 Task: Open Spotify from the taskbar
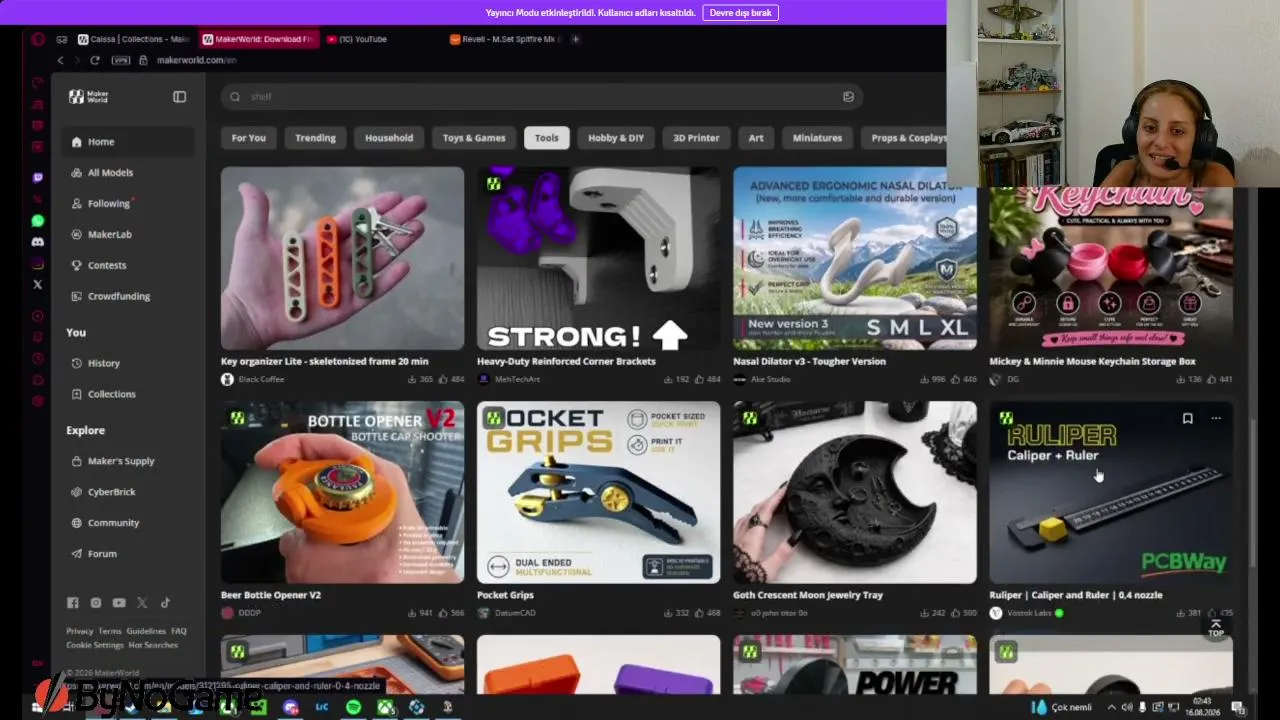(x=353, y=707)
